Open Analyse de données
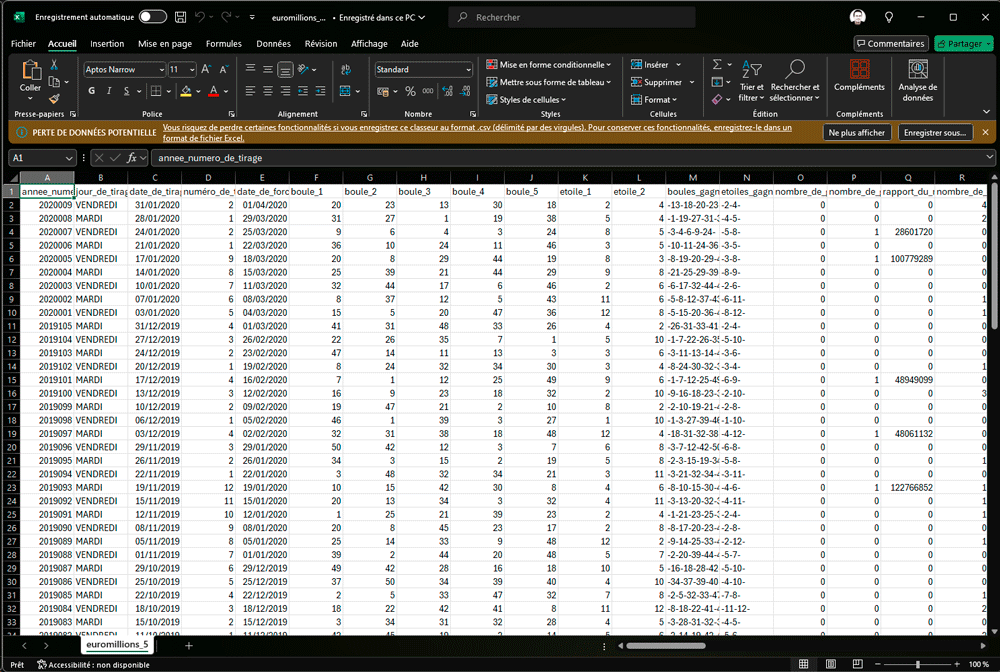This screenshot has height=672, width=1000. pos(918,80)
